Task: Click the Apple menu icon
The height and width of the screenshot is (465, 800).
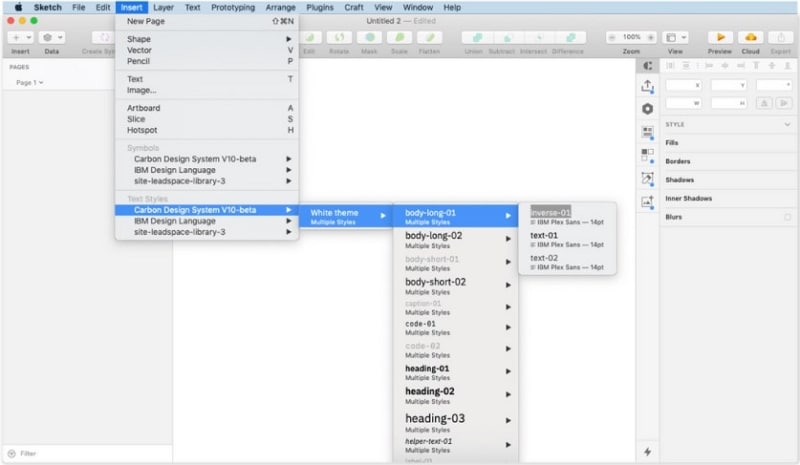Action: click(18, 7)
